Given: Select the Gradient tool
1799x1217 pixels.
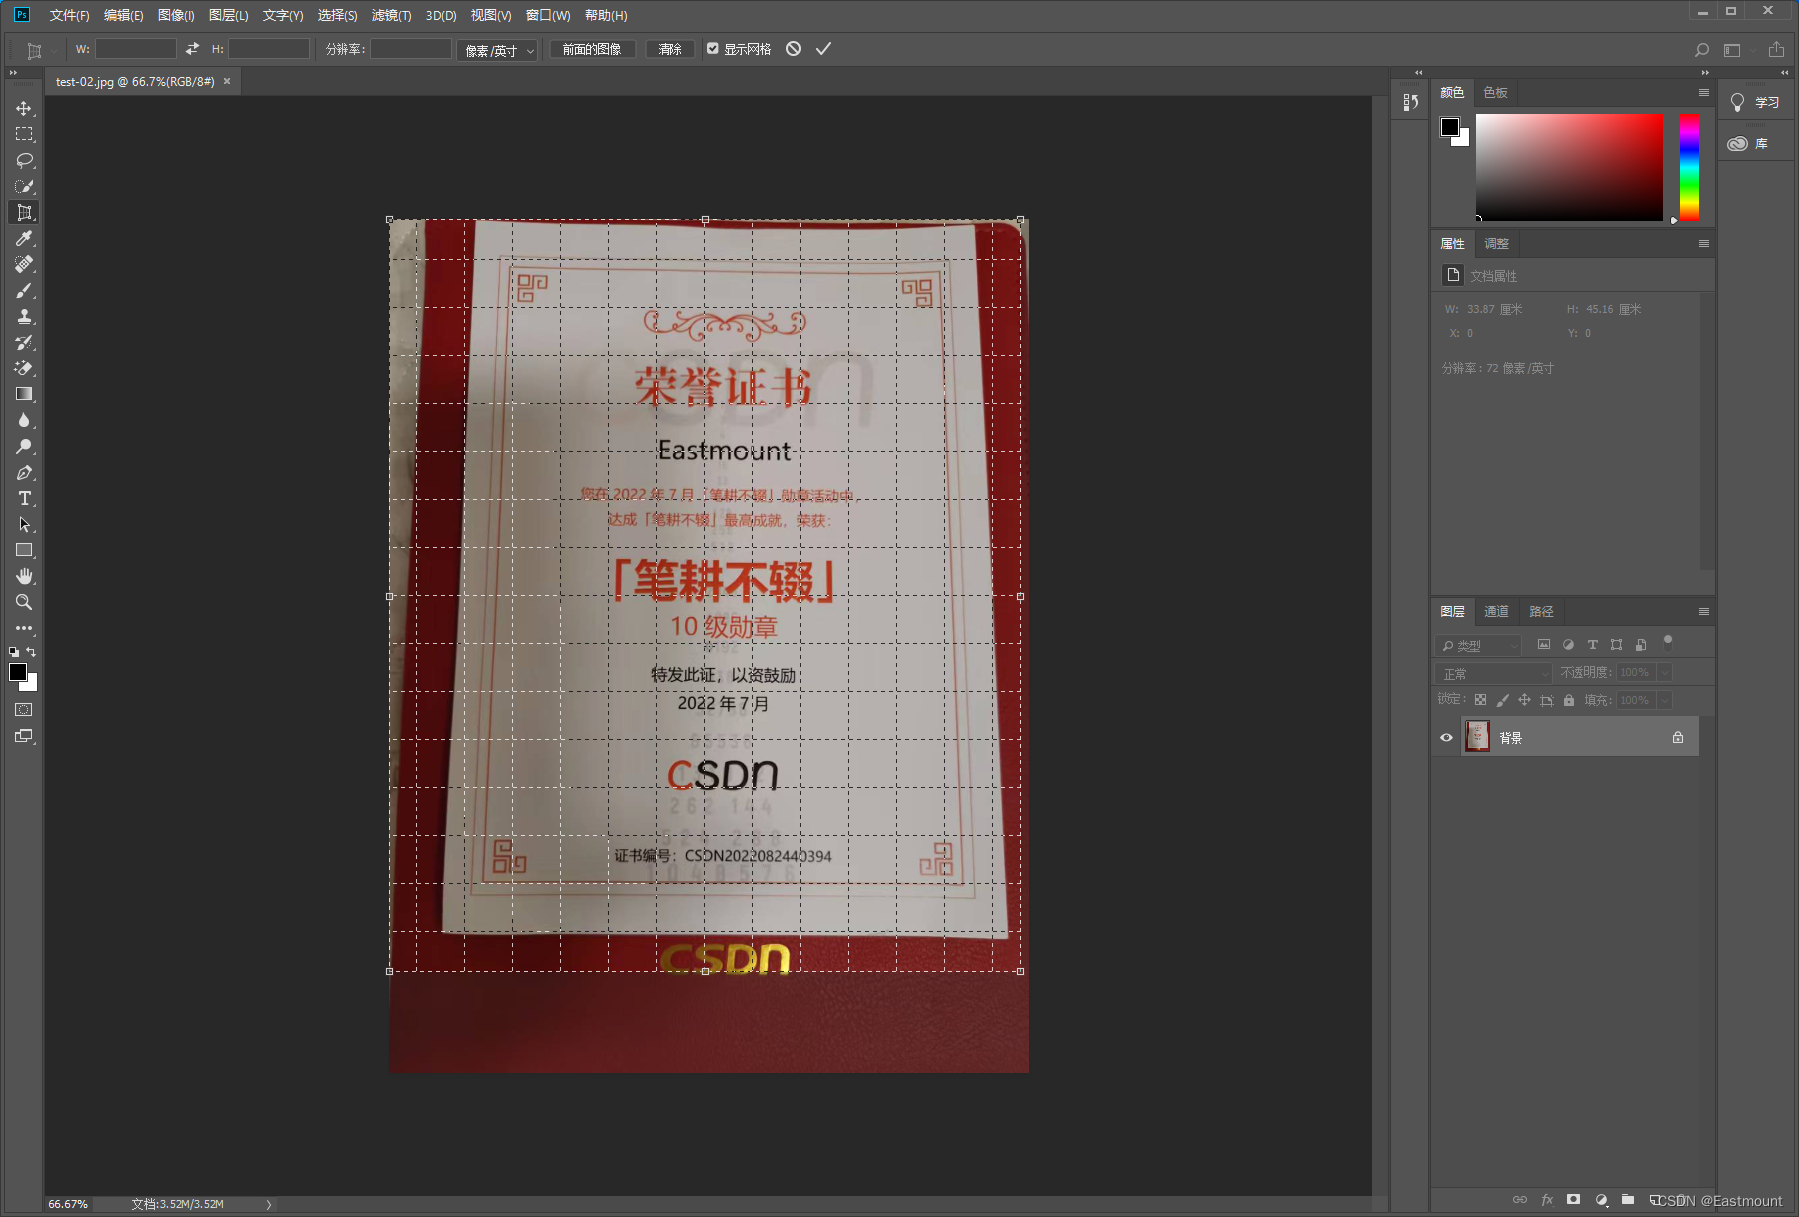Looking at the screenshot, I should [24, 394].
